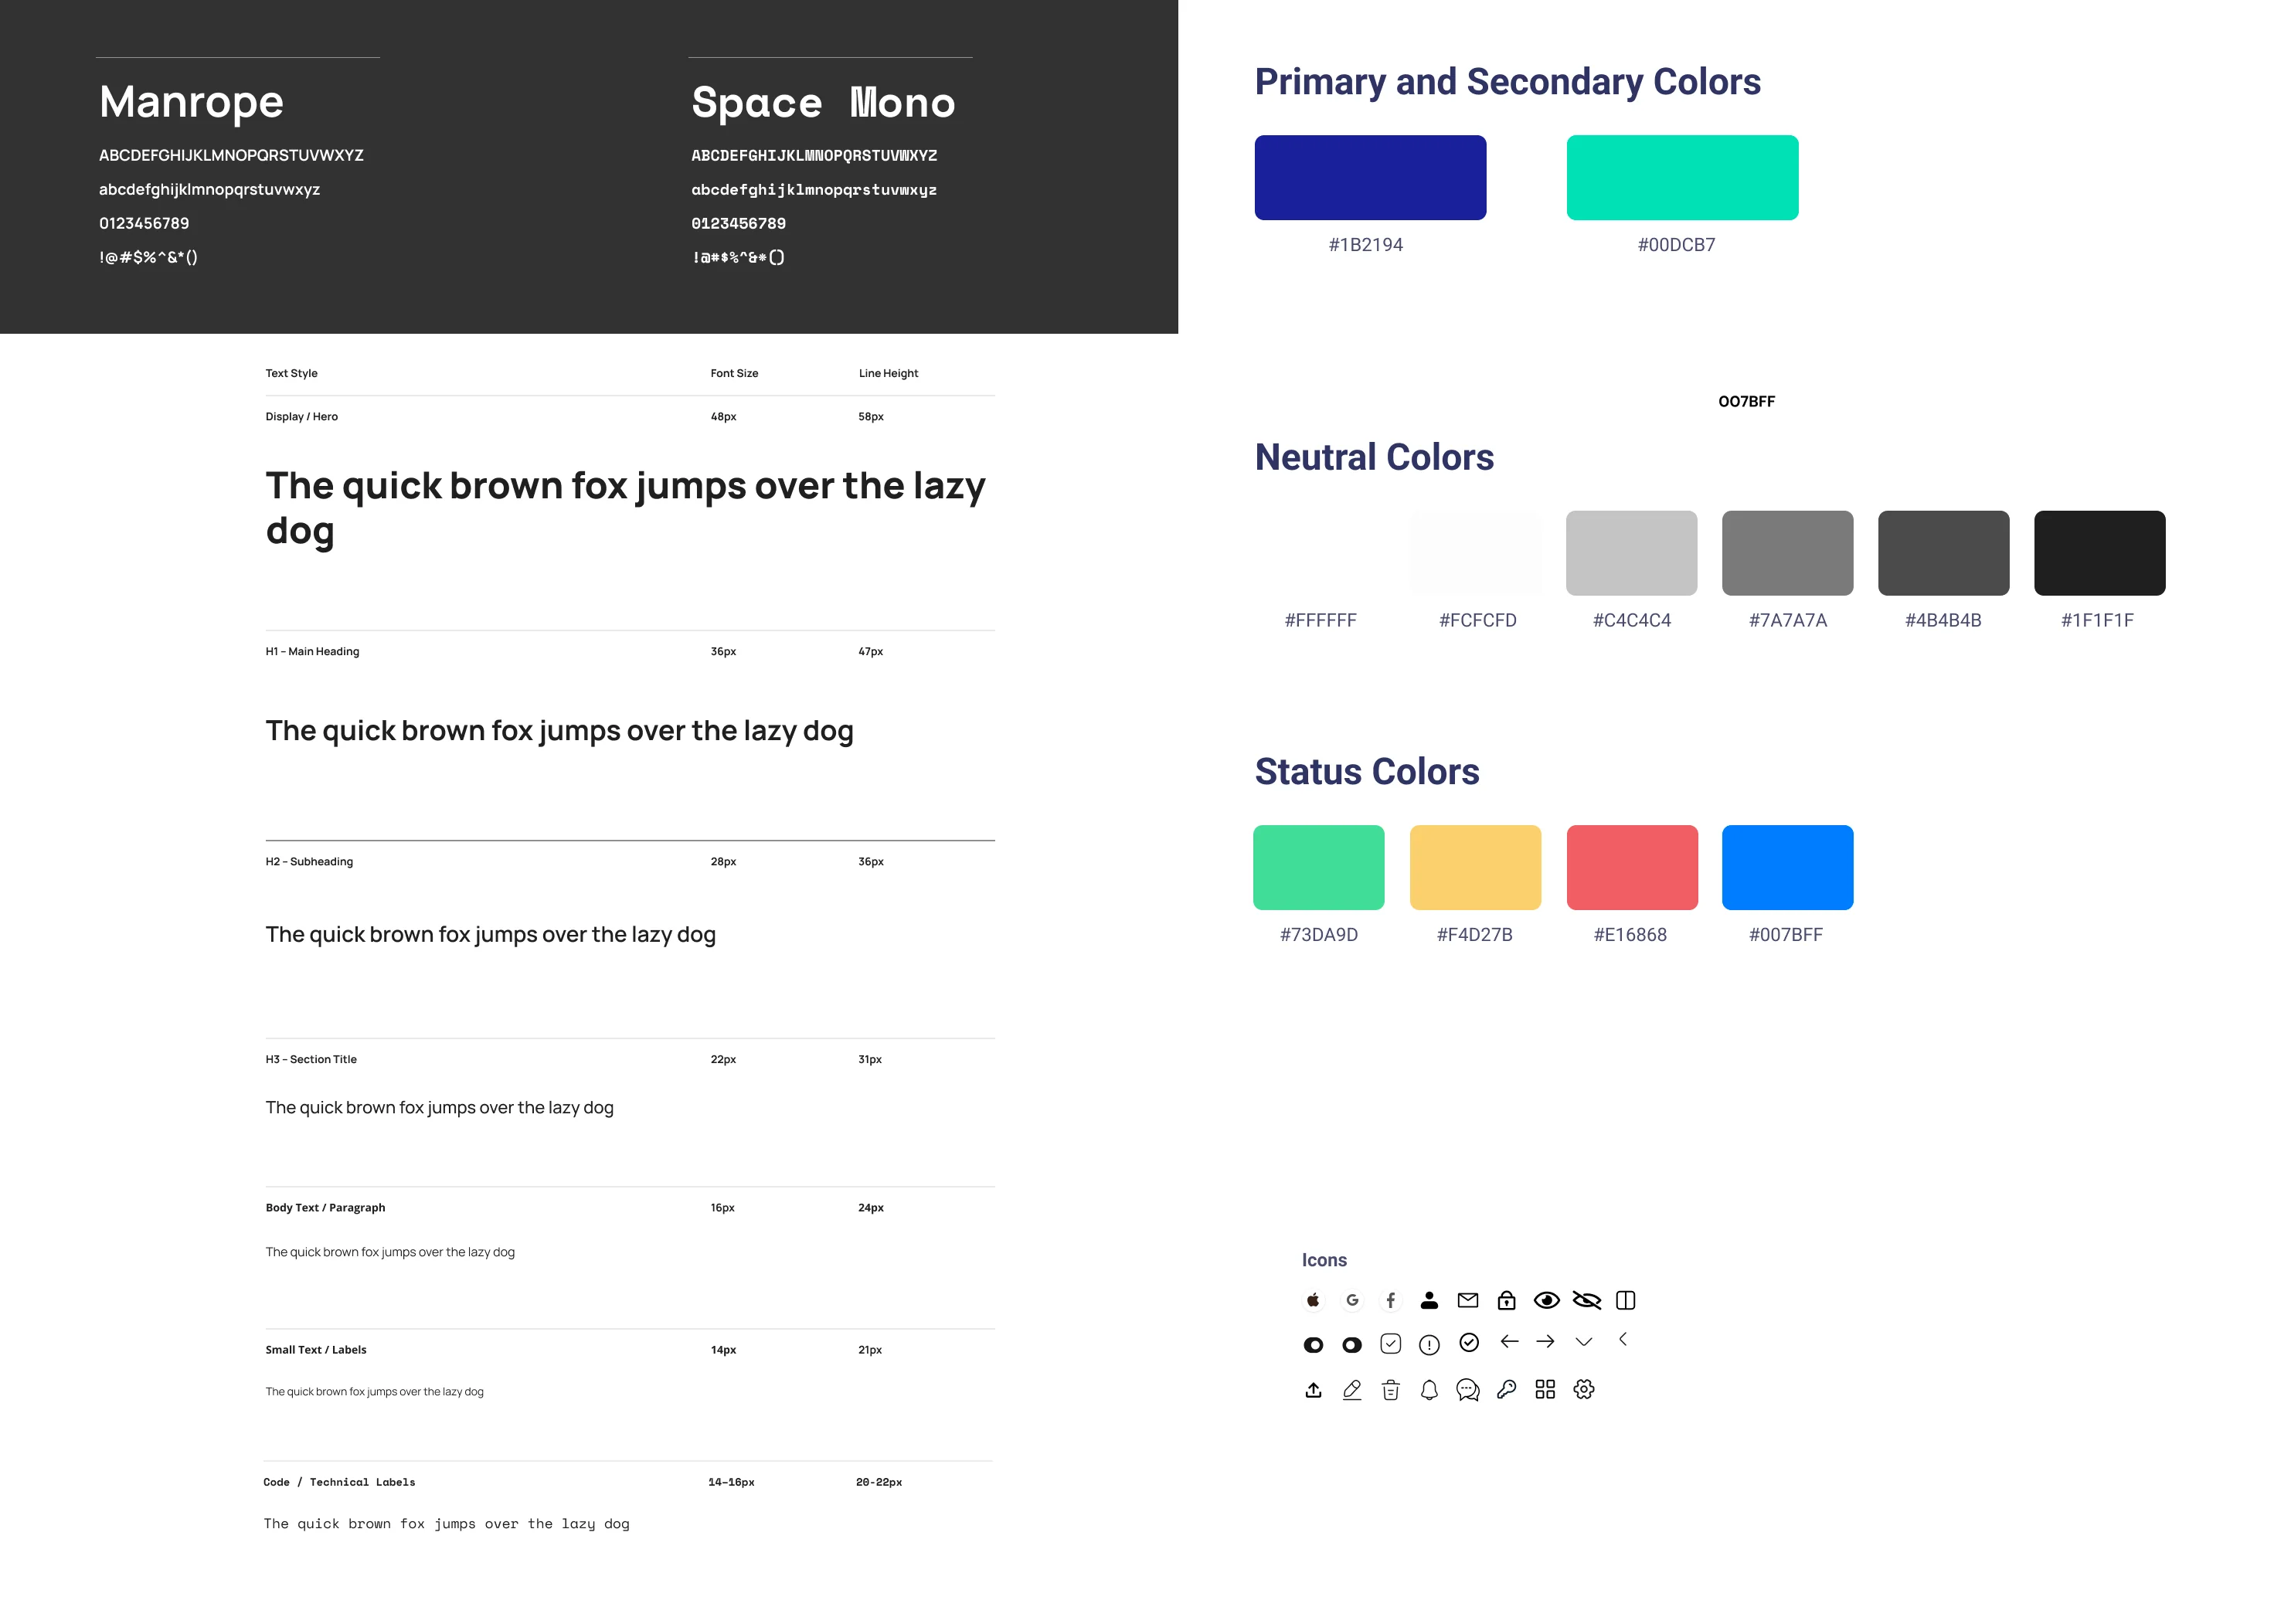Image resolution: width=2291 pixels, height=1624 pixels.
Task: Click the chevron down icon
Action: coord(1584,1342)
